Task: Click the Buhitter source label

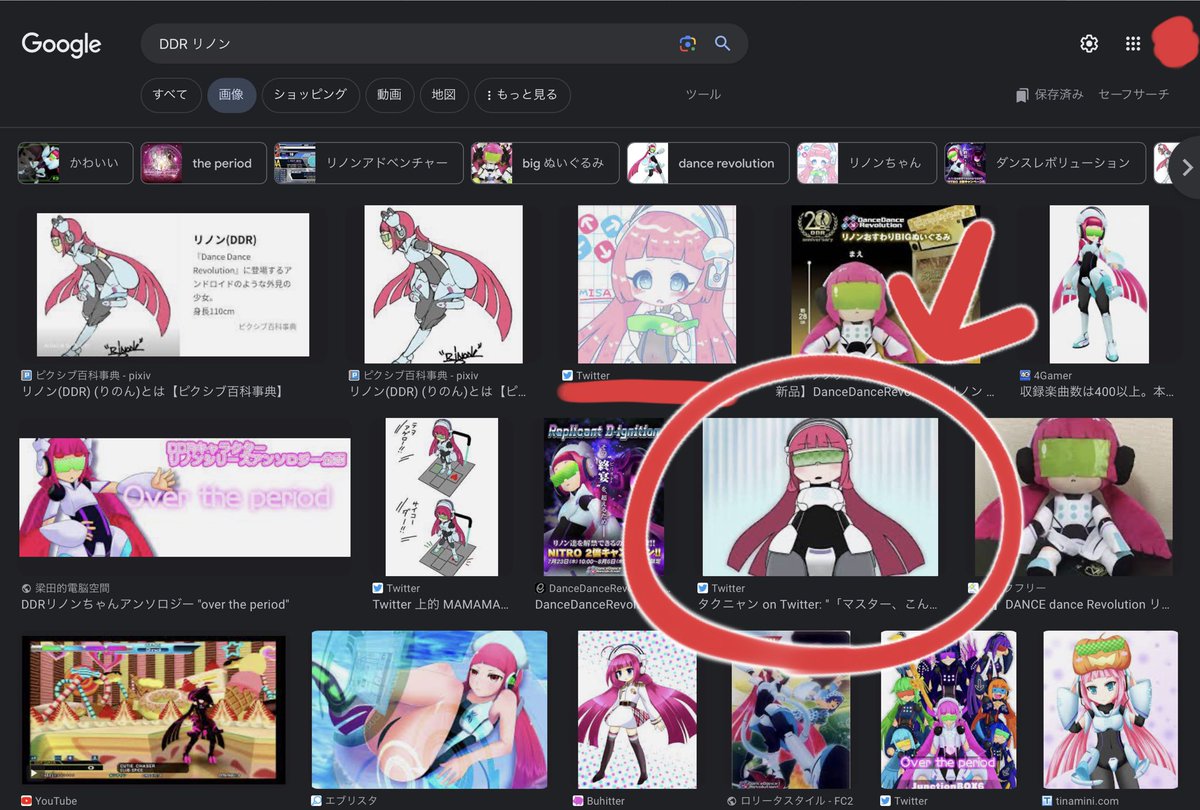Action: [x=598, y=801]
